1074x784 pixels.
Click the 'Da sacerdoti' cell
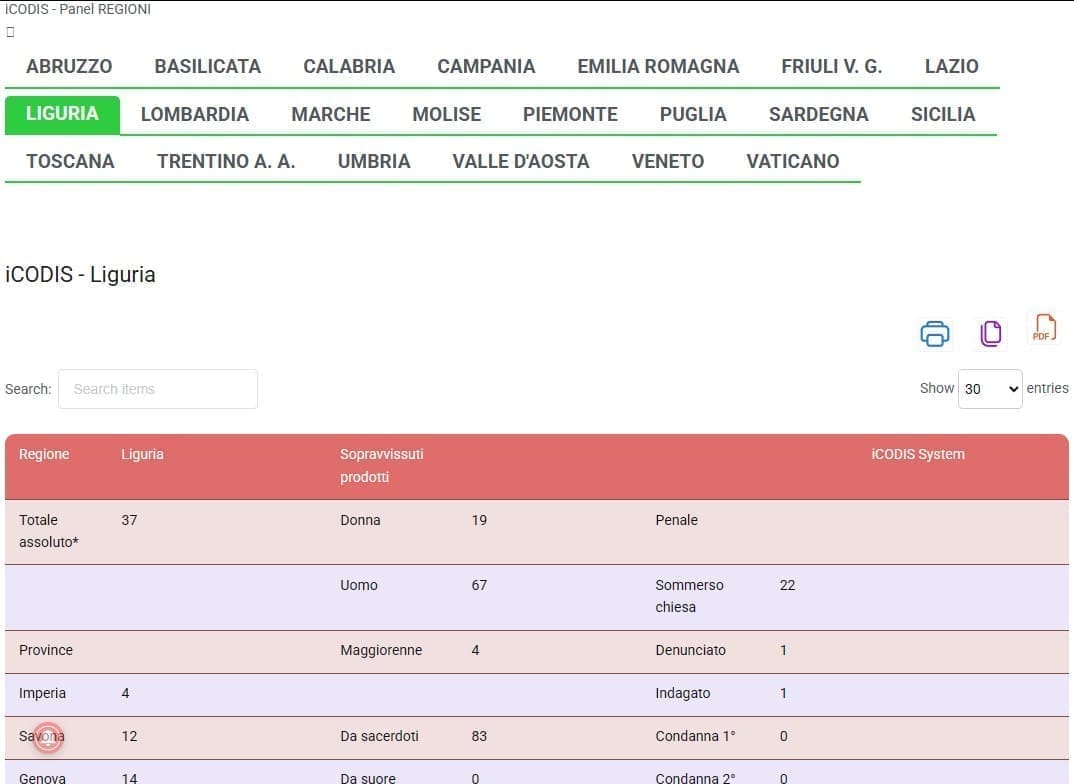(x=379, y=737)
